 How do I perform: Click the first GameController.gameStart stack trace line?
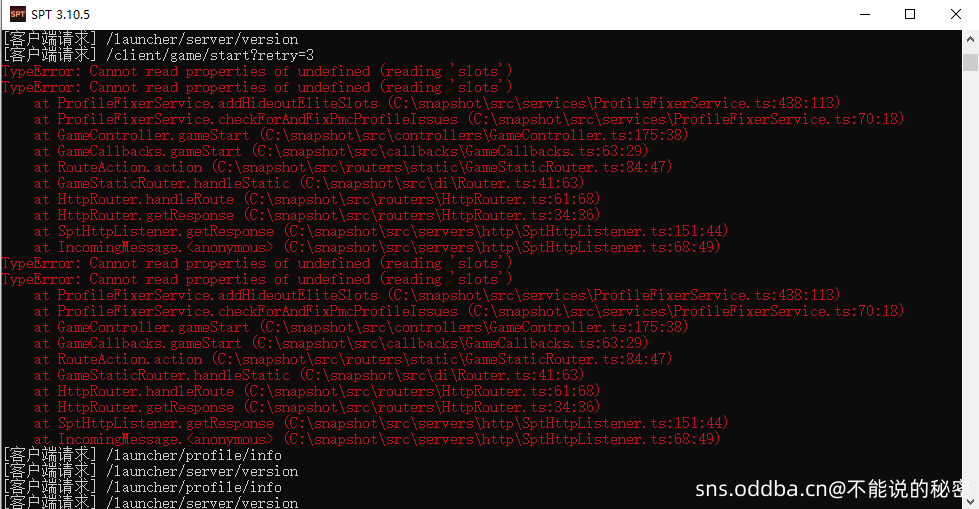click(361, 135)
